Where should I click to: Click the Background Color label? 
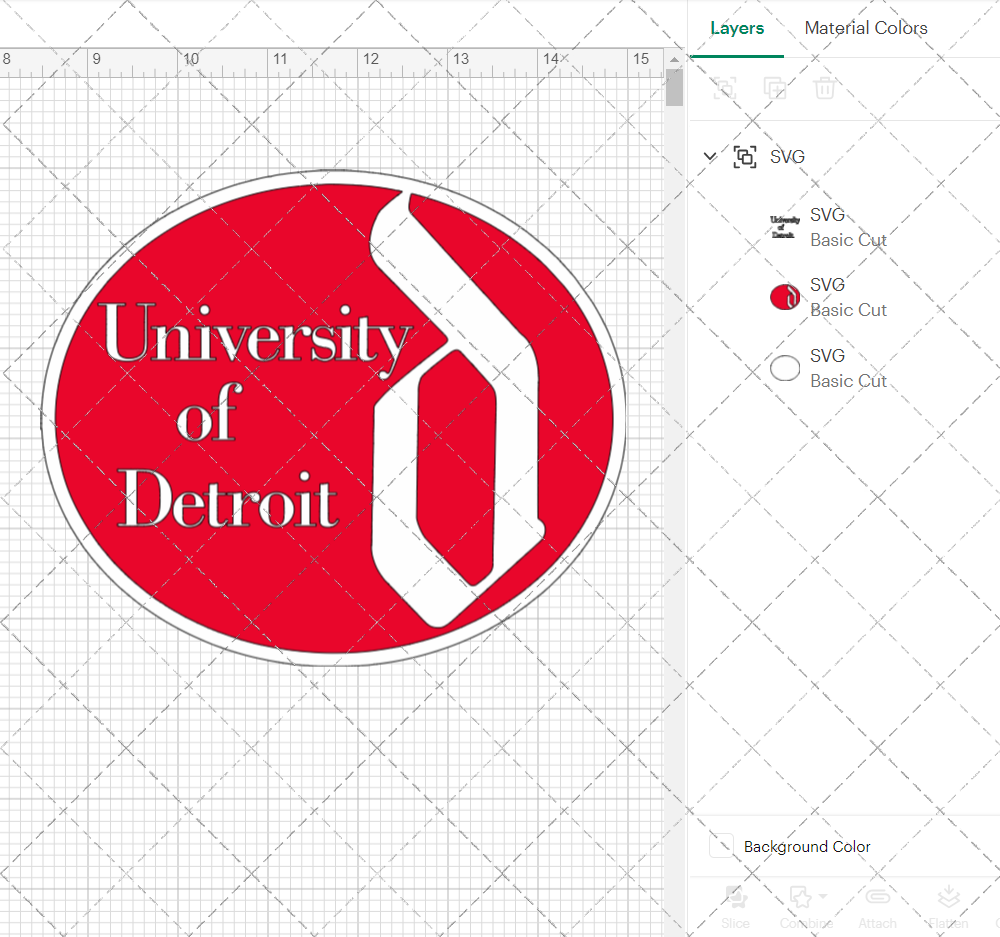coord(807,846)
